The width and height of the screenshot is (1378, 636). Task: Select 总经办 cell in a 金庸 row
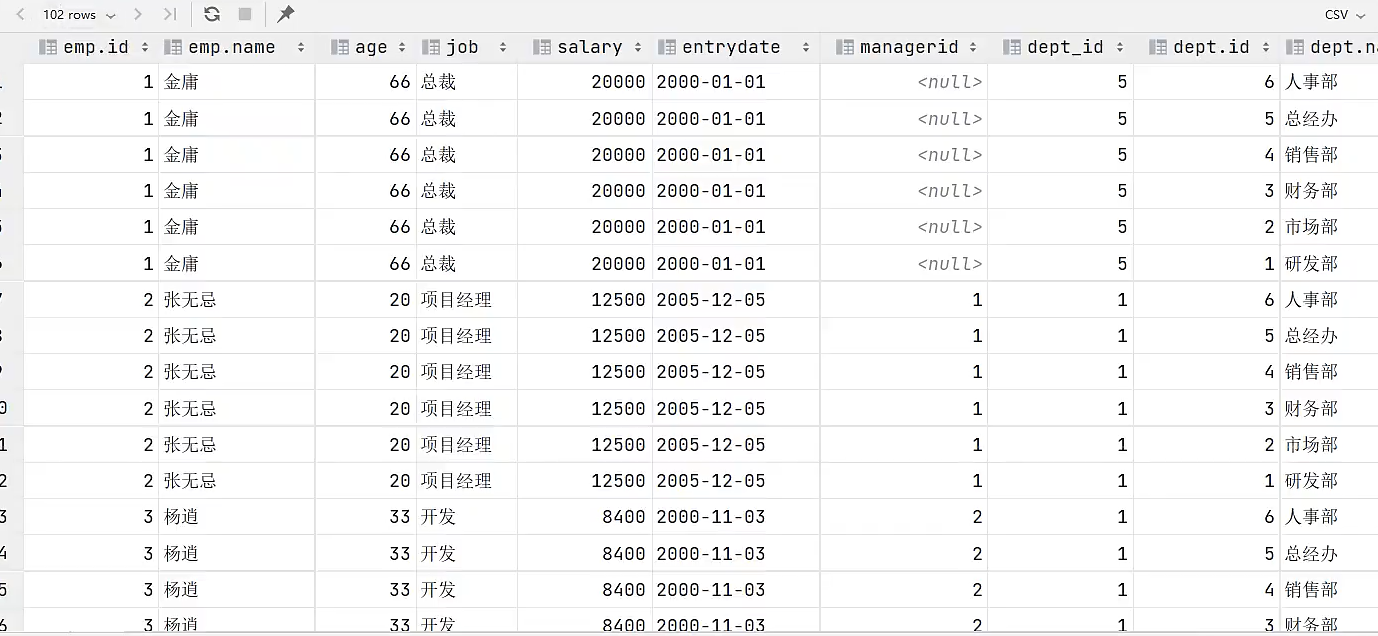(x=1328, y=119)
